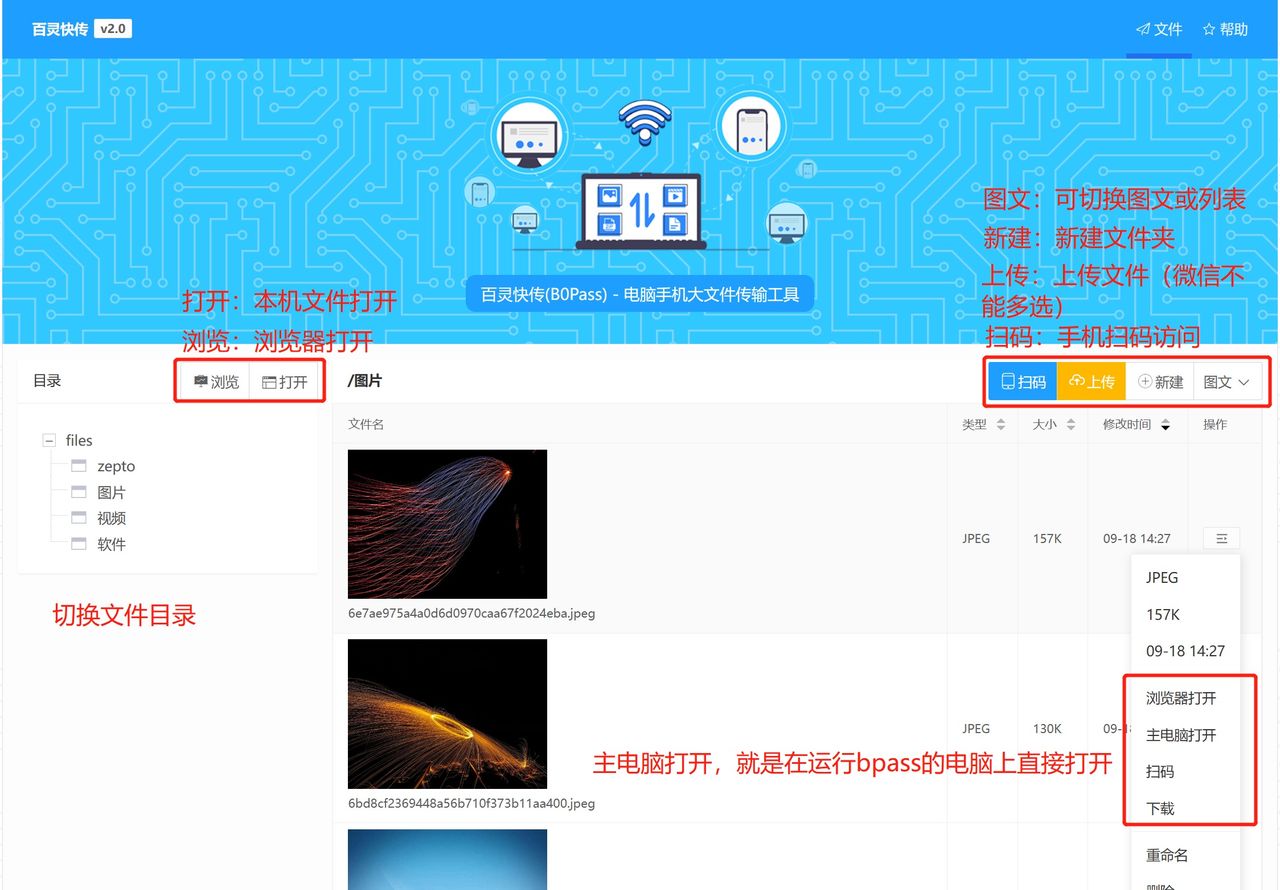This screenshot has height=890, width=1280.
Task: Click the 130K size cell
Action: point(1047,729)
